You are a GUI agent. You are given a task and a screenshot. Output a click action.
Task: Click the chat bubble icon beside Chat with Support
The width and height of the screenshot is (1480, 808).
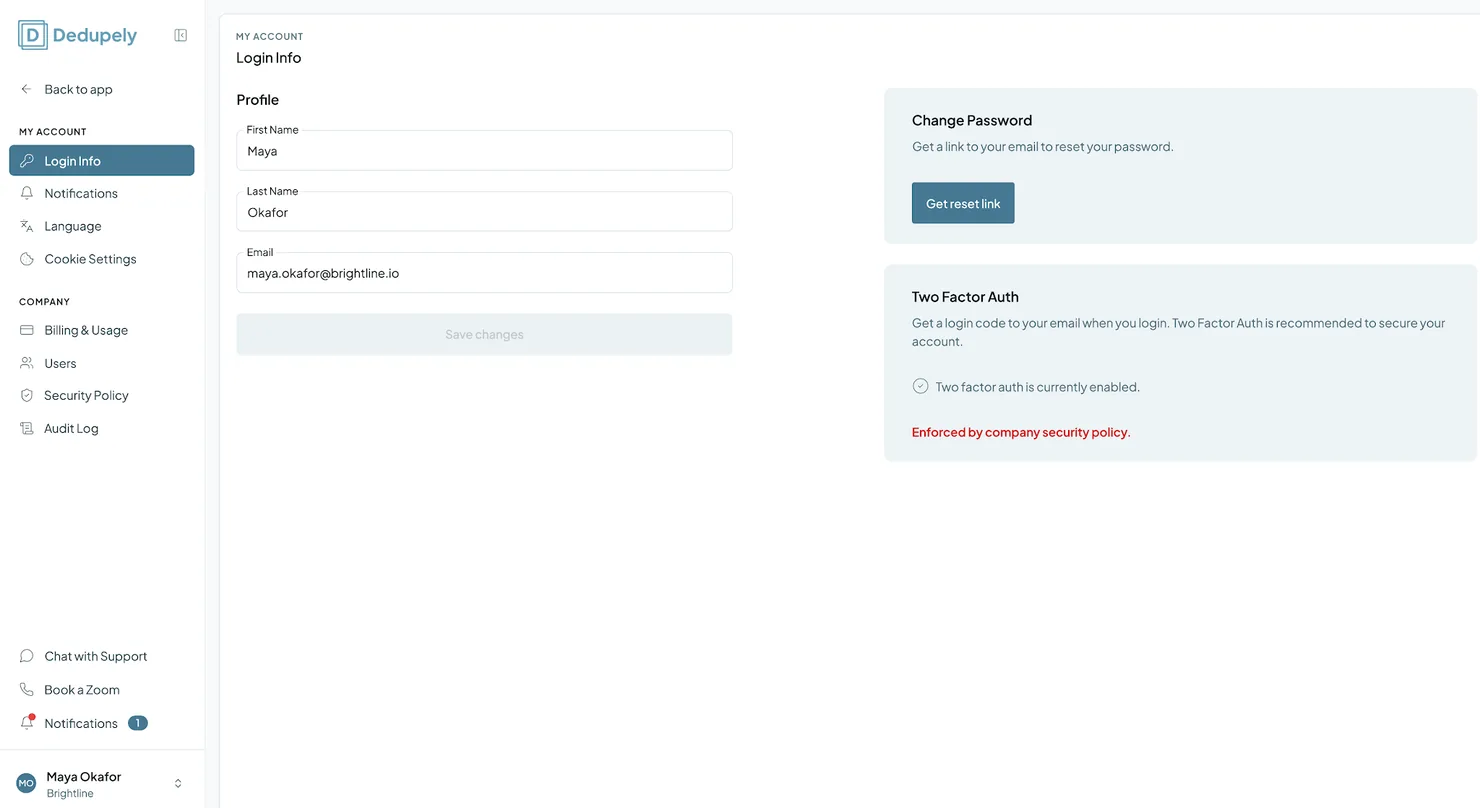(27, 656)
